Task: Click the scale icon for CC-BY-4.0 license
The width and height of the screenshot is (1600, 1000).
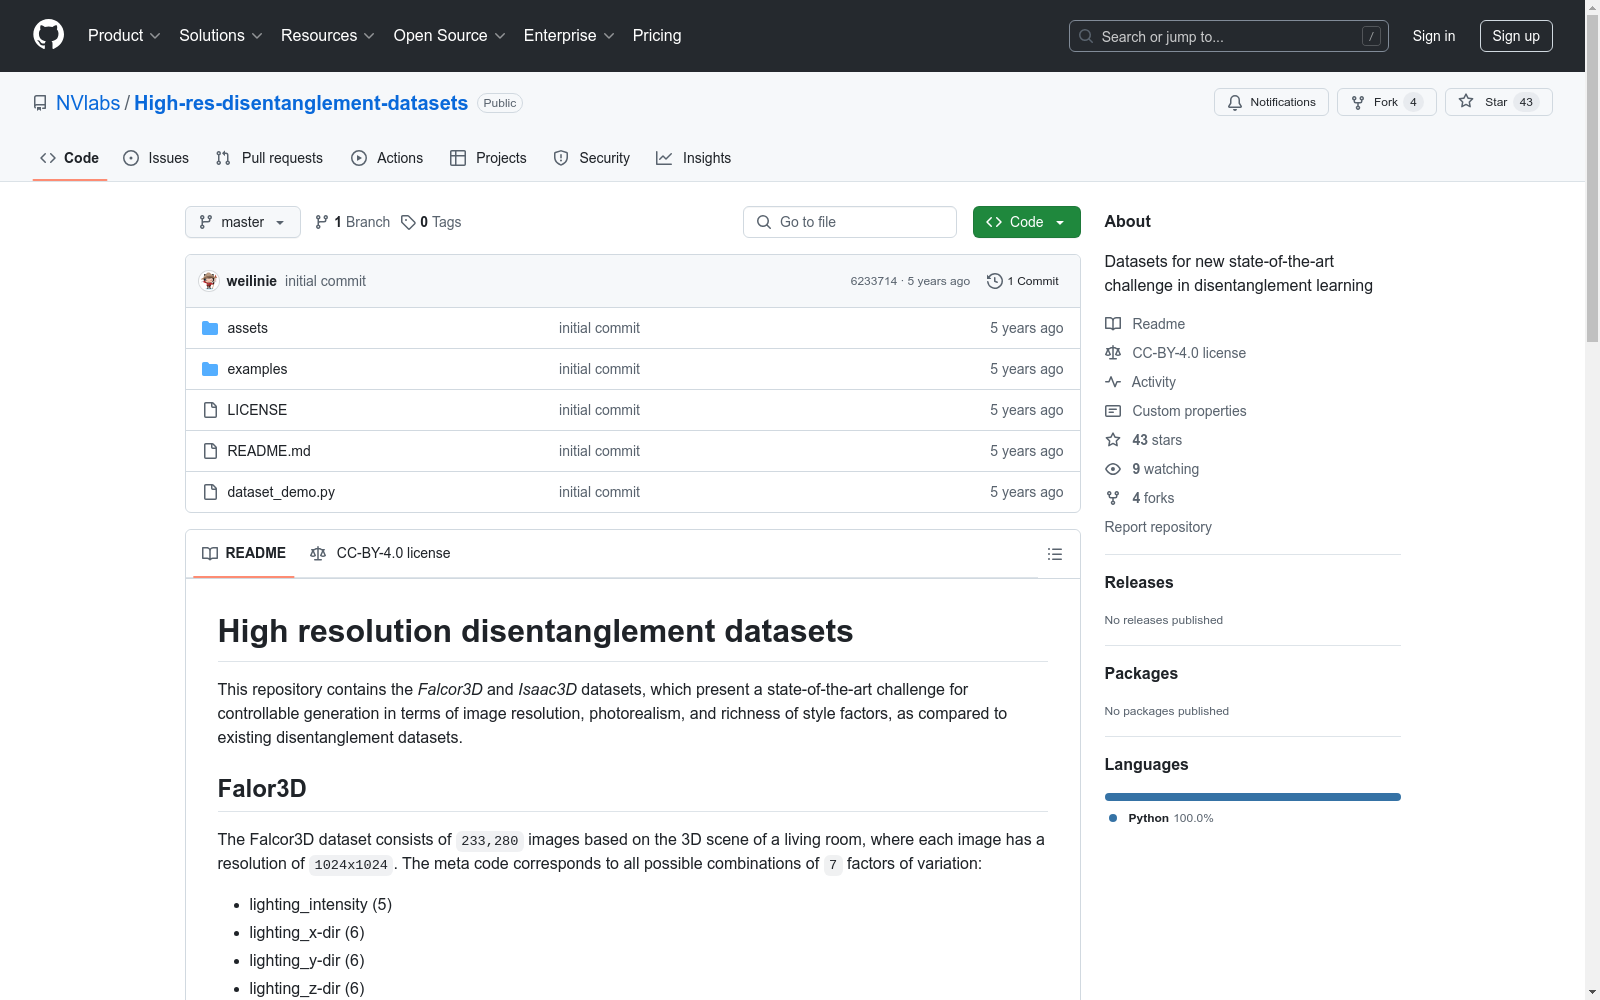Action: pyautogui.click(x=1113, y=353)
